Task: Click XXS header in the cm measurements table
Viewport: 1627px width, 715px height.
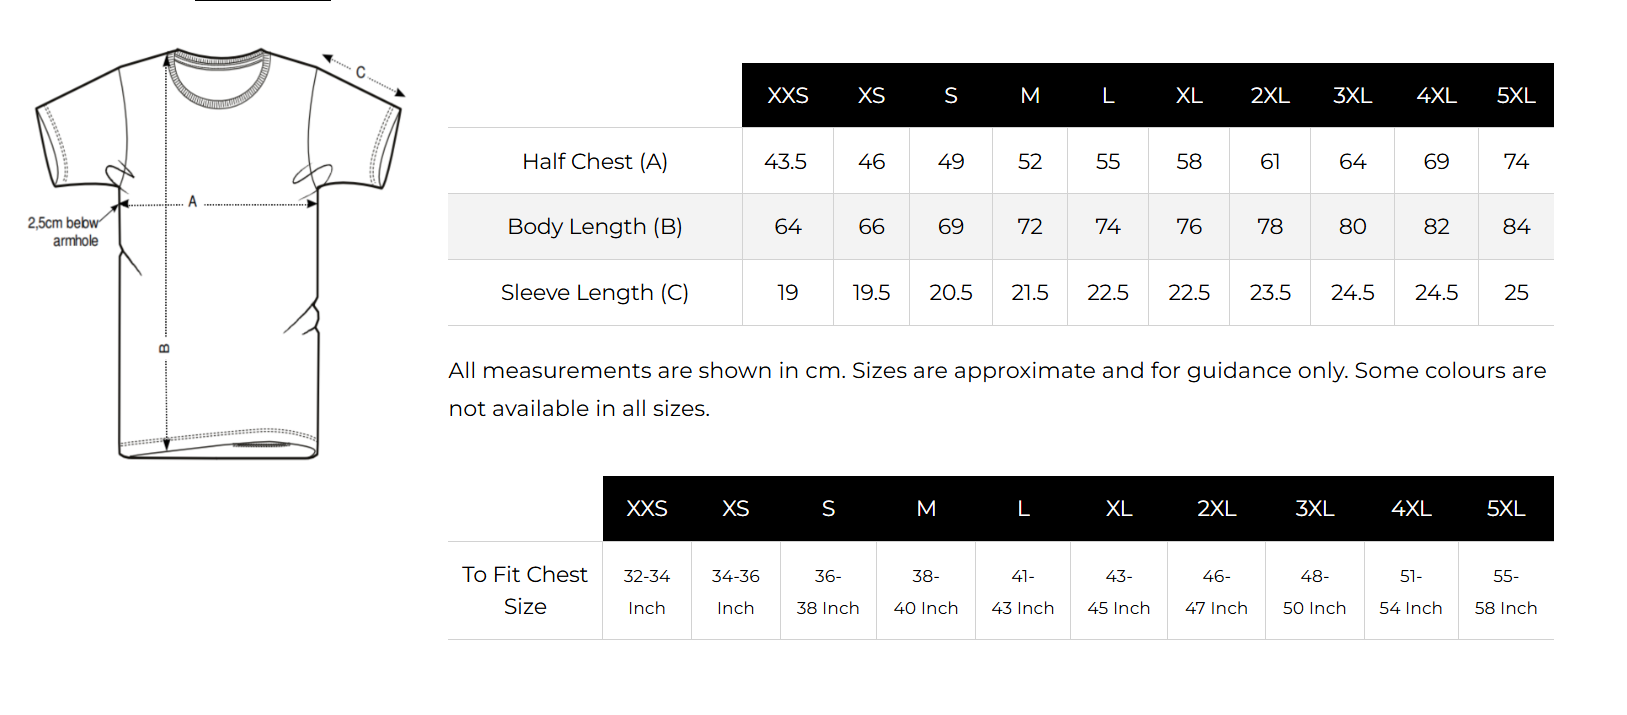Action: [787, 95]
